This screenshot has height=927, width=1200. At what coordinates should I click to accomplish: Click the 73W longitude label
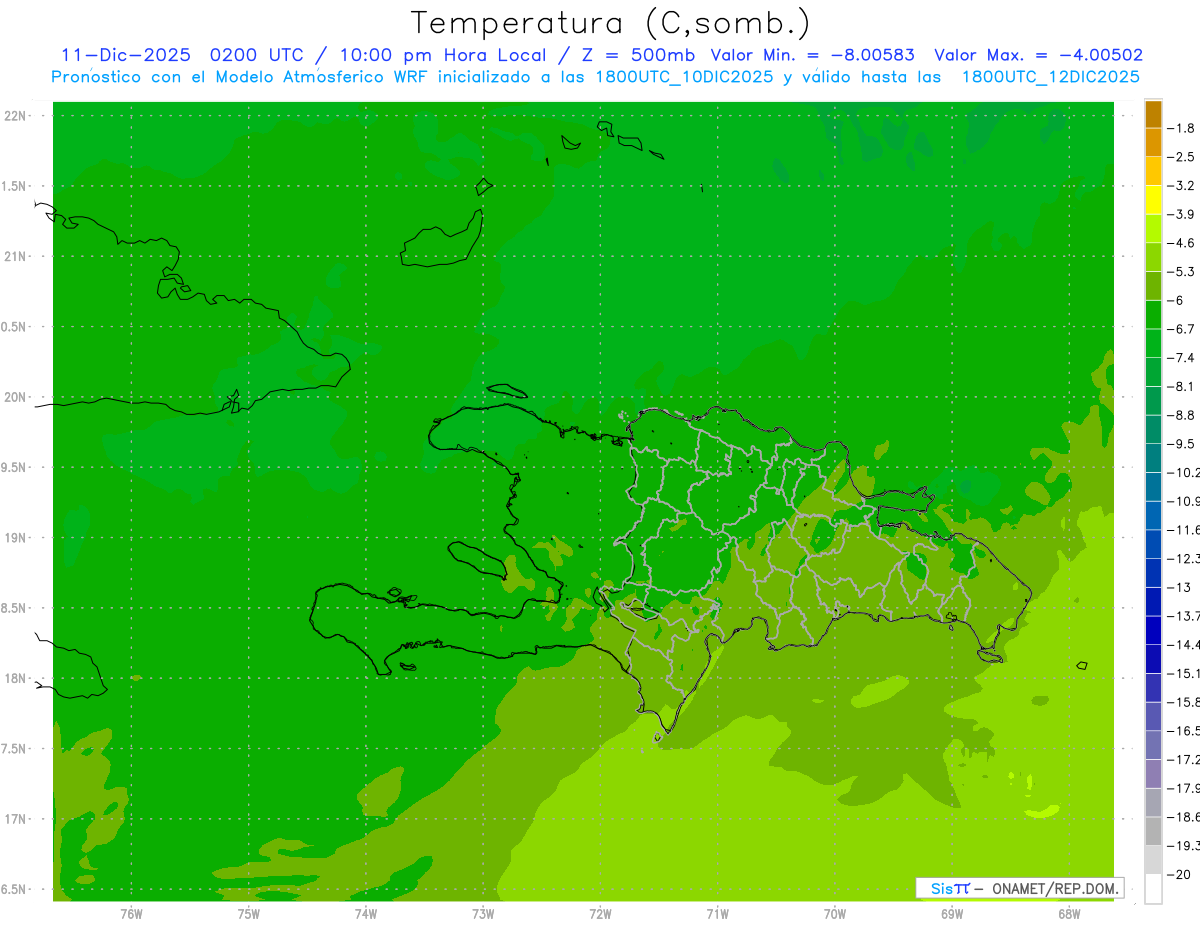[x=483, y=913]
